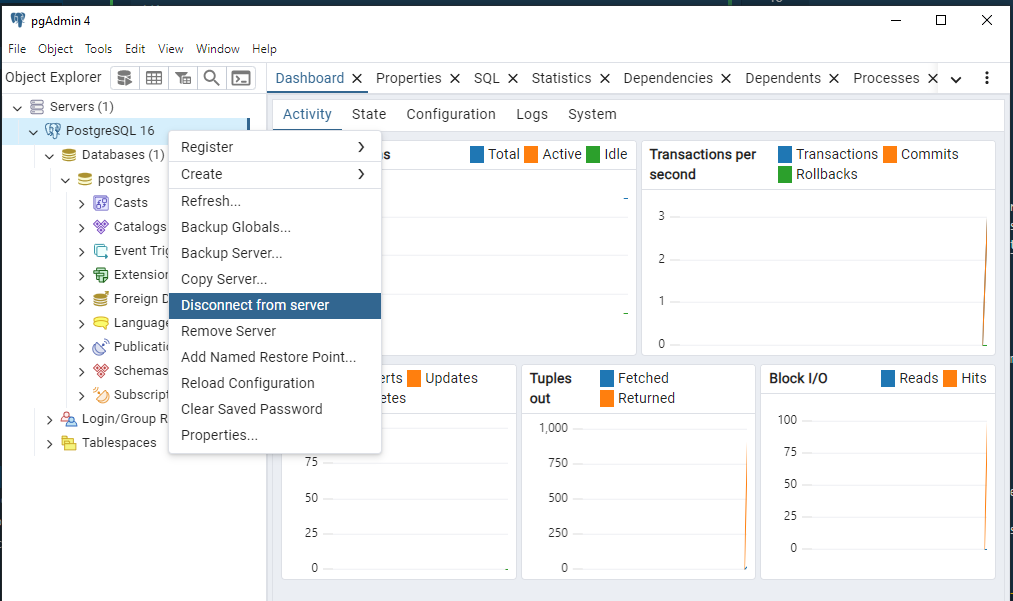This screenshot has height=601, width=1013.
Task: Select the postgres database tree item
Action: (123, 179)
